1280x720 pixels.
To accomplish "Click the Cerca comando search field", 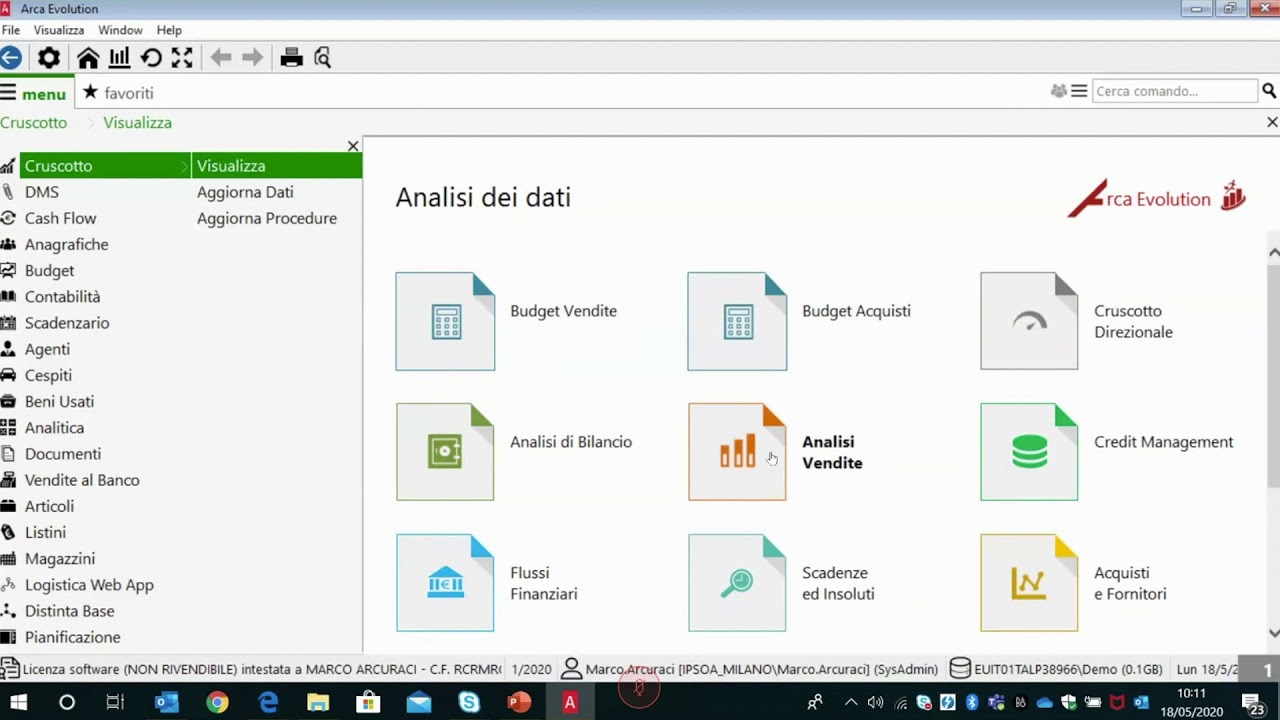I will pos(1173,91).
